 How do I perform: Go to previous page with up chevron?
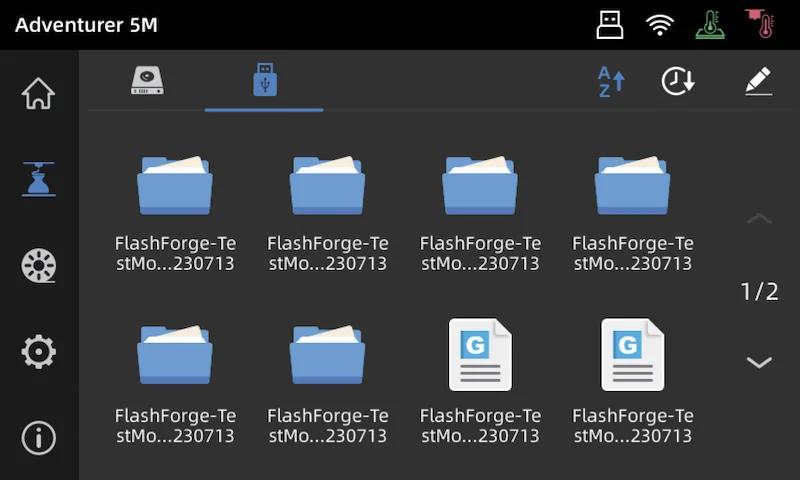759,219
